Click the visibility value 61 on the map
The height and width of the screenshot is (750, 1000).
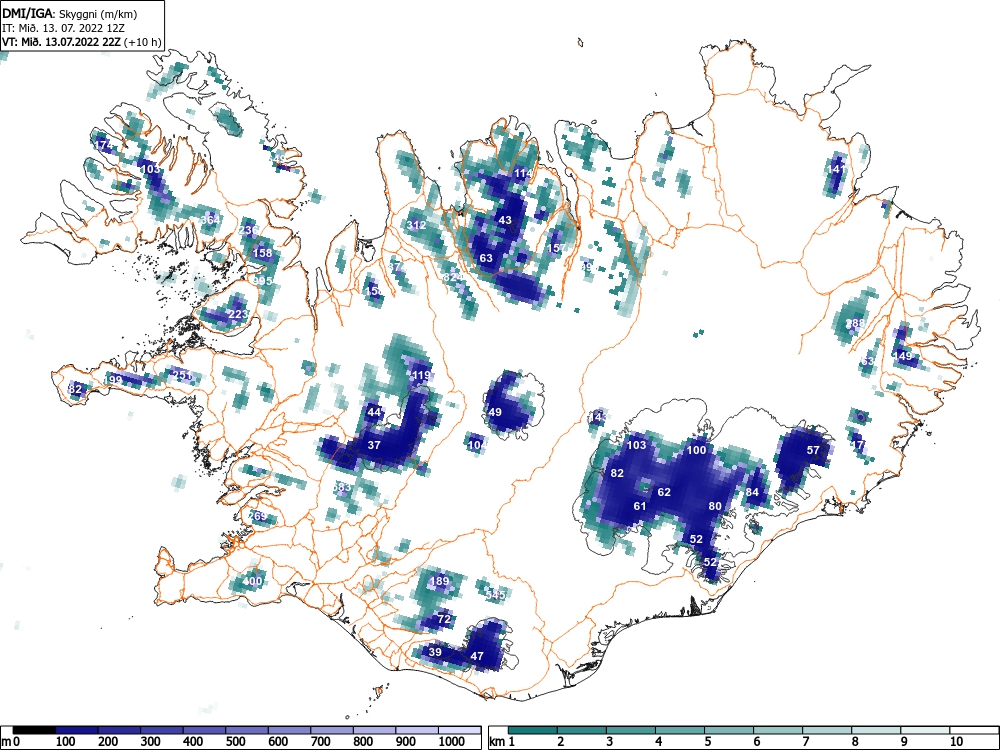tap(640, 506)
